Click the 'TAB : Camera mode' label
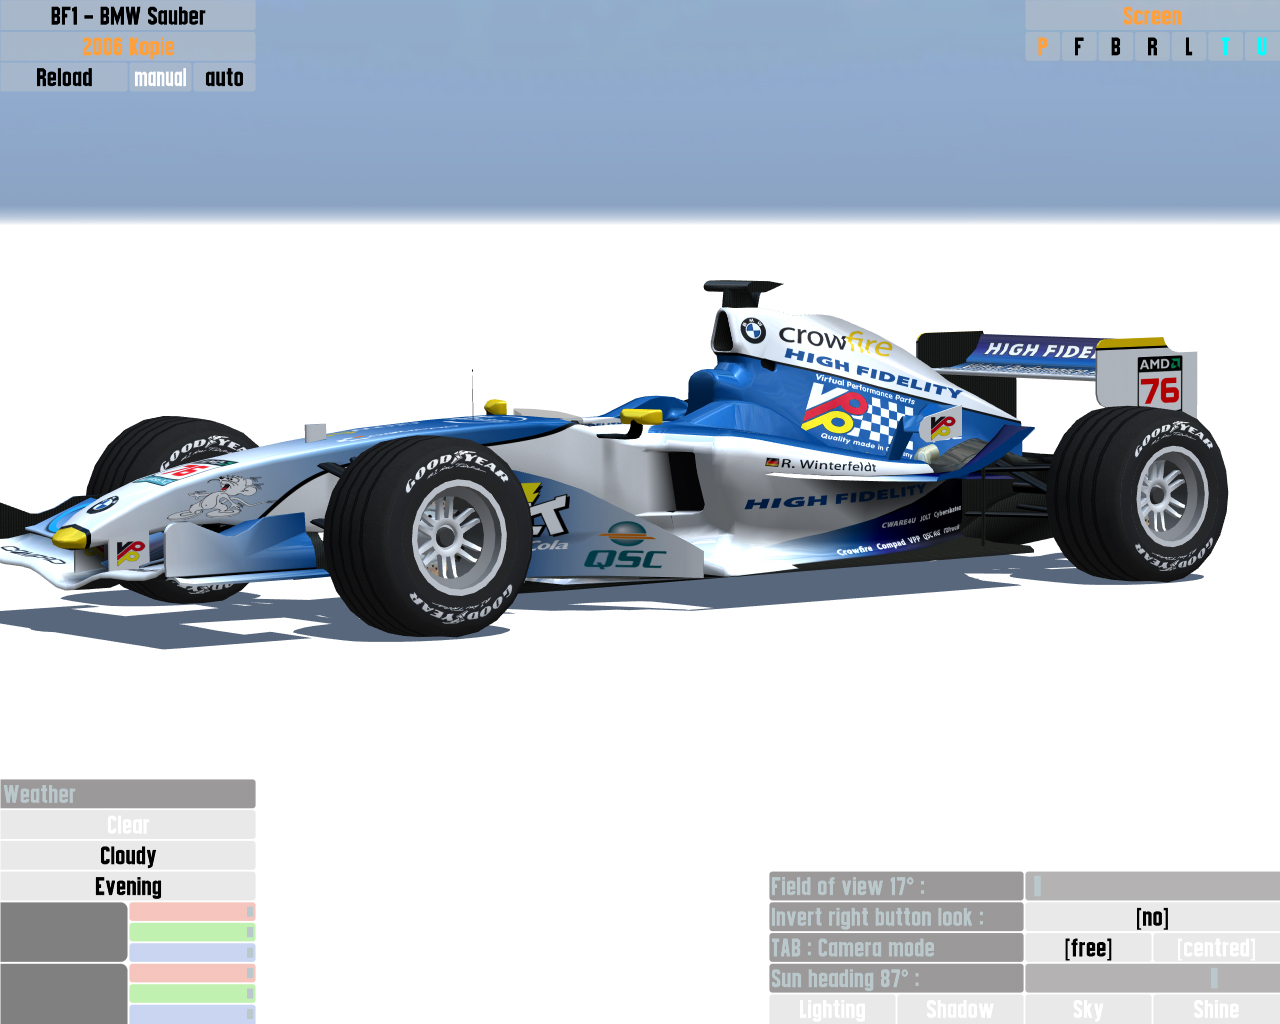Screen dimensions: 1280x1024 click(x=896, y=948)
